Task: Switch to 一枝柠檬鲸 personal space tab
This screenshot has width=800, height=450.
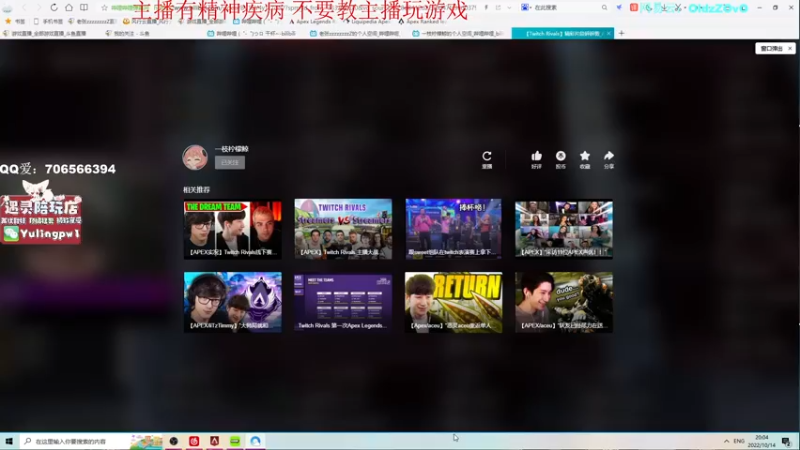Action: point(459,33)
